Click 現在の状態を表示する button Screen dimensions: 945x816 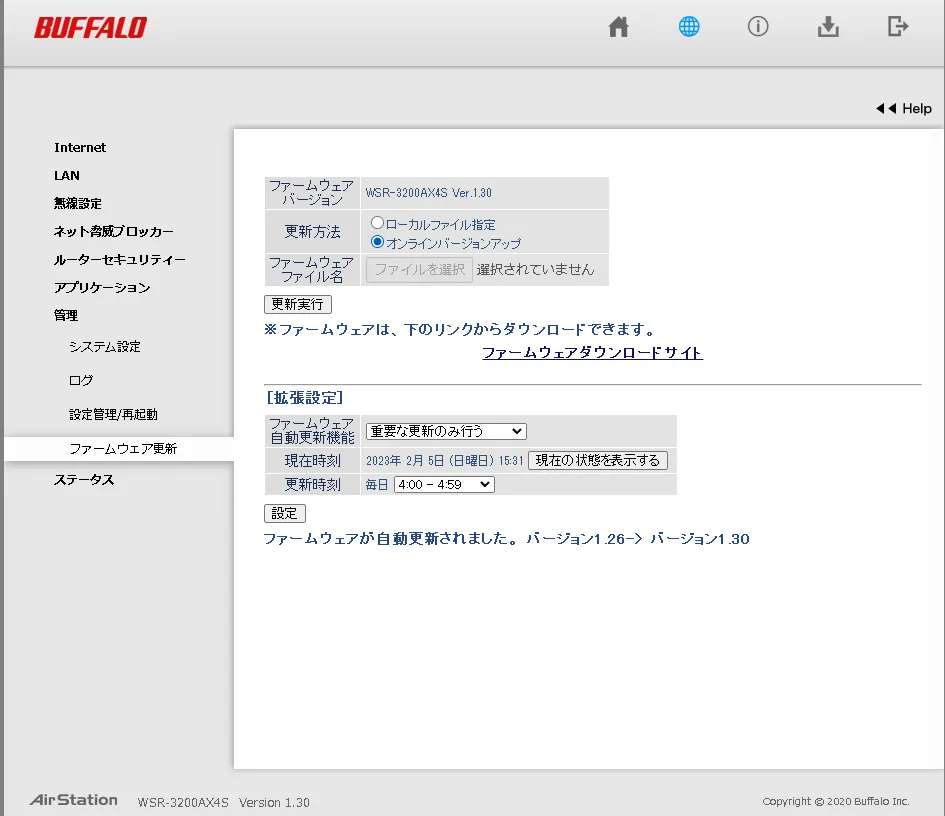pyautogui.click(x=598, y=460)
